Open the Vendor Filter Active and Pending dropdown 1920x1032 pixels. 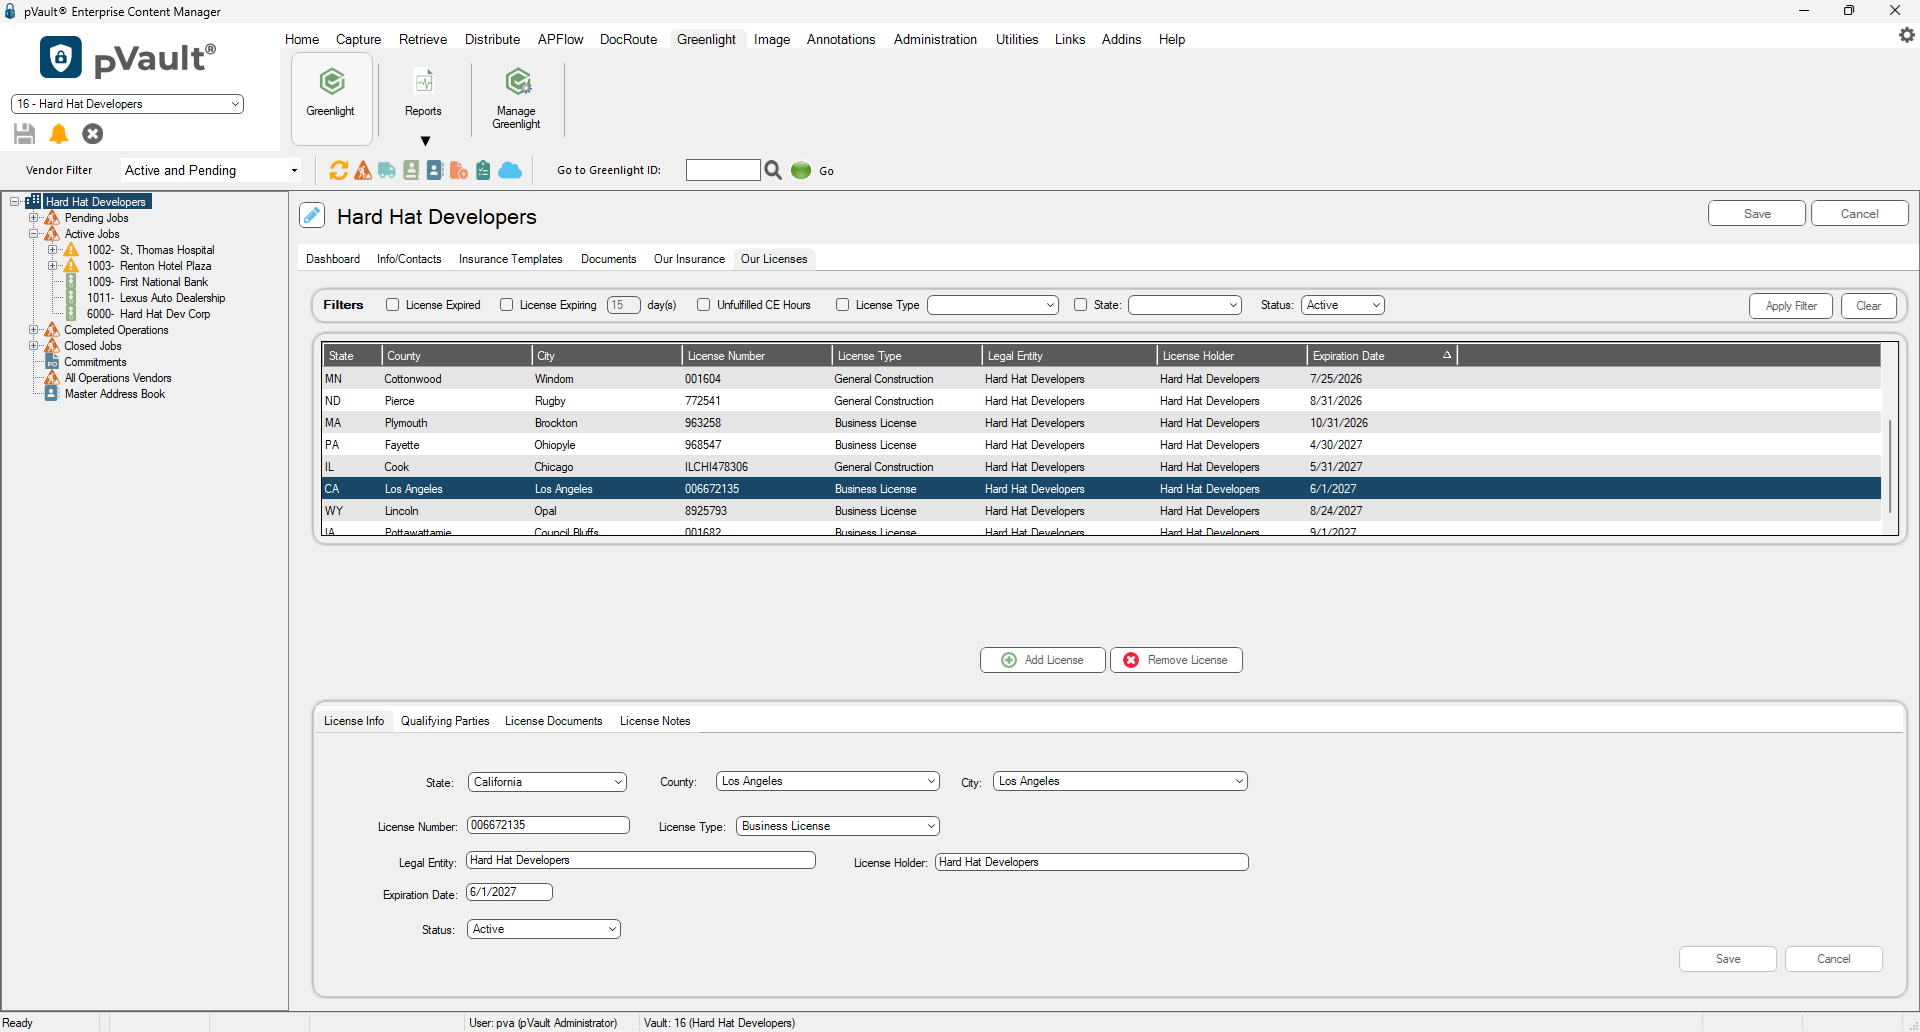point(210,170)
